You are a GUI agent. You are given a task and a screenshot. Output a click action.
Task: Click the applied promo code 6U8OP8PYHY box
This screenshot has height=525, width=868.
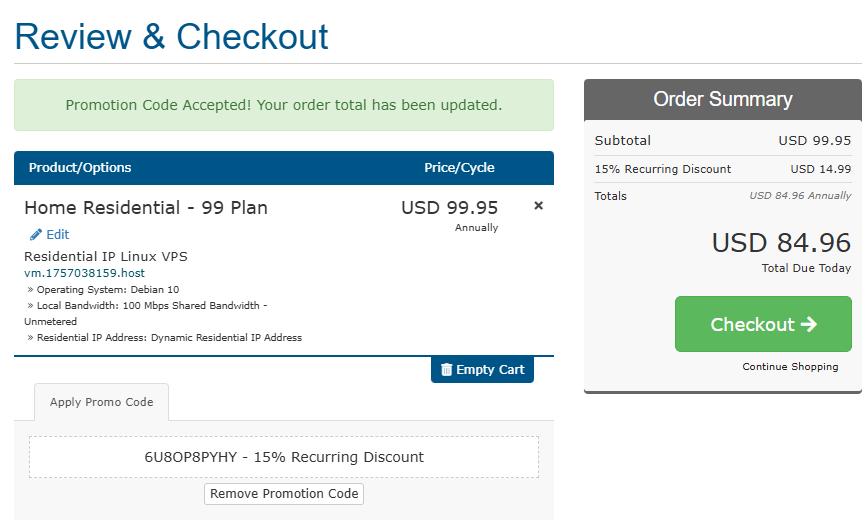pos(284,457)
